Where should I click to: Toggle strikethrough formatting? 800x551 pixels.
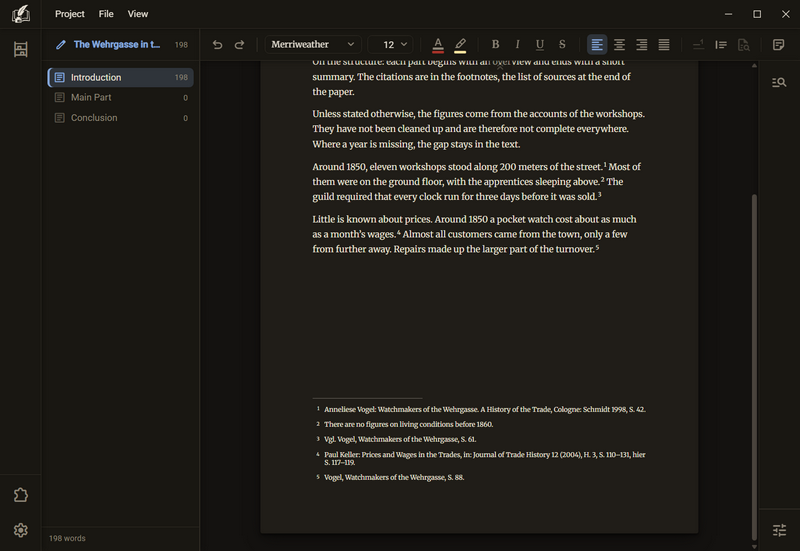pyautogui.click(x=562, y=44)
